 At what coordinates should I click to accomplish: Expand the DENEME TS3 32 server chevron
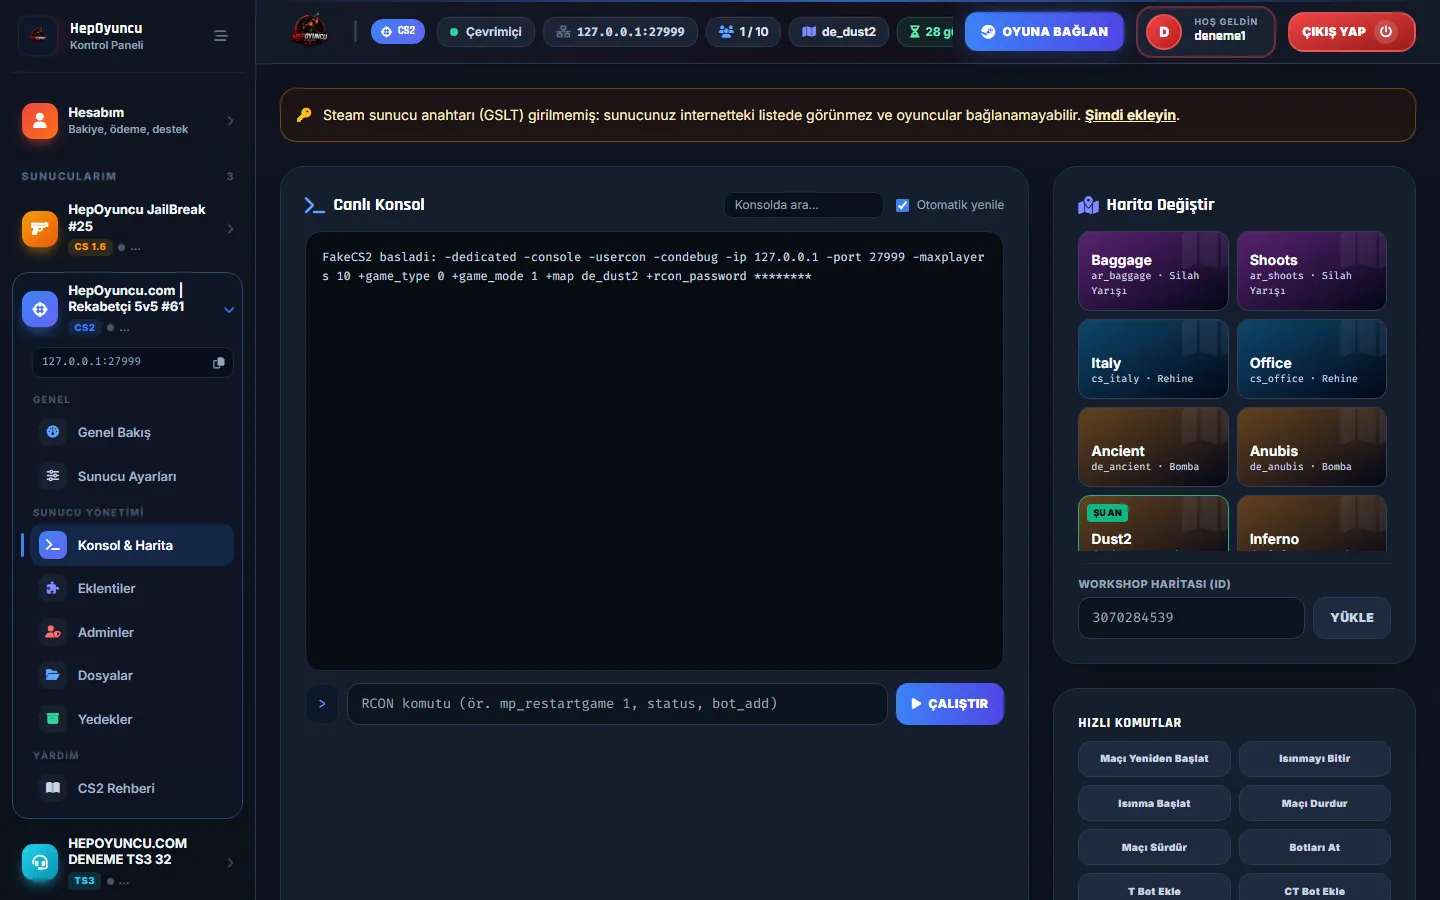pos(231,862)
